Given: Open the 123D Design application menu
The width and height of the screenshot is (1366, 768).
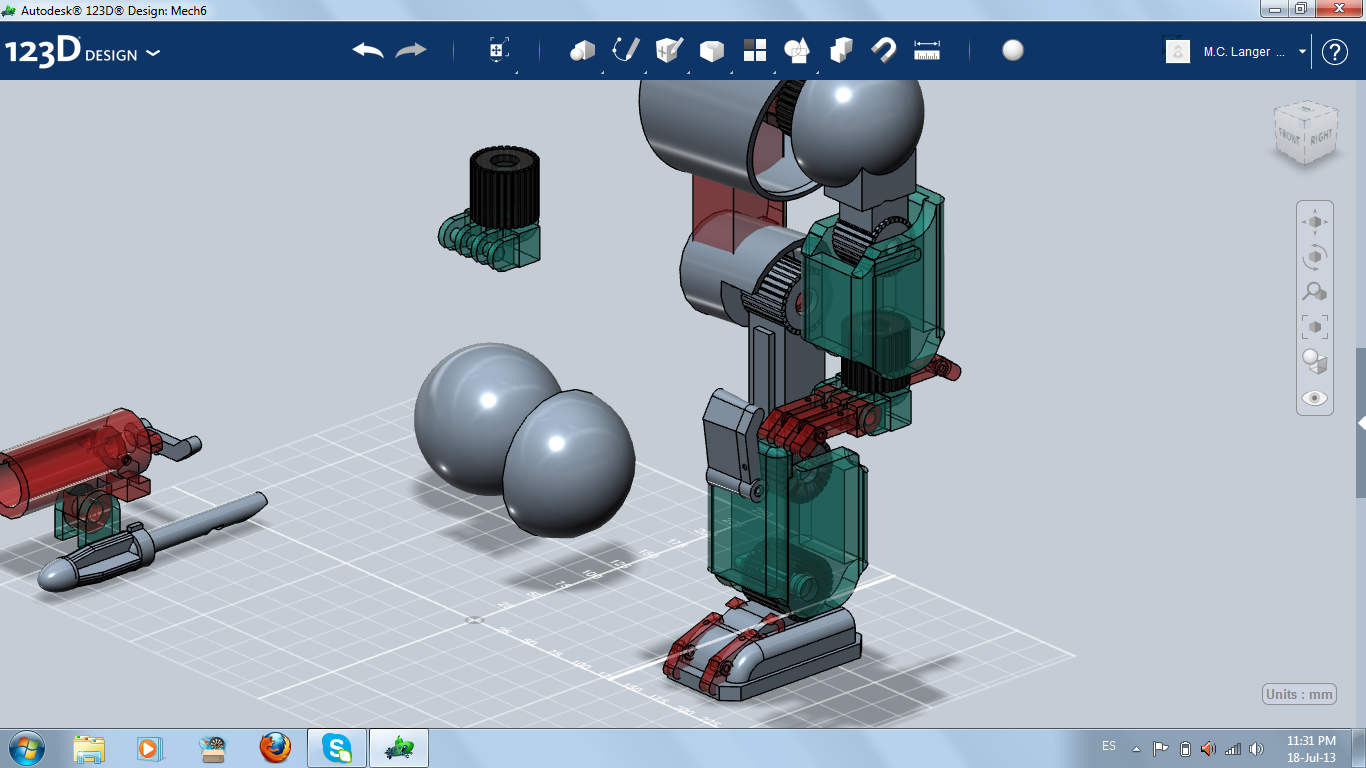Looking at the screenshot, I should [82, 52].
